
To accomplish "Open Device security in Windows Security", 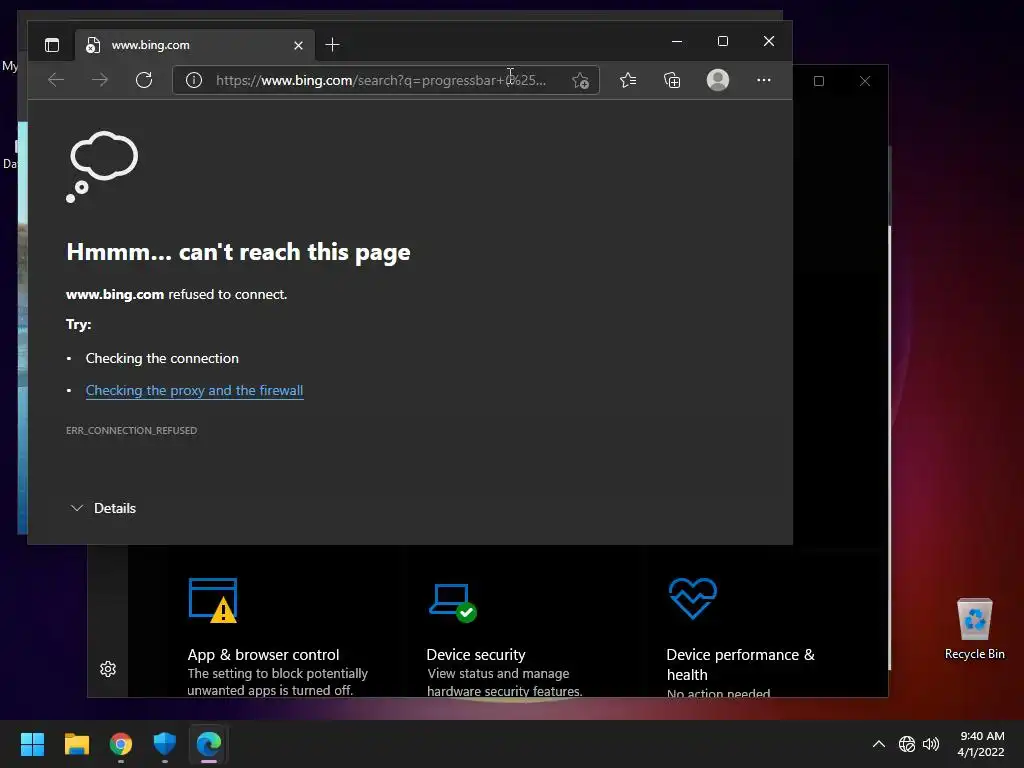I will click(504, 637).
